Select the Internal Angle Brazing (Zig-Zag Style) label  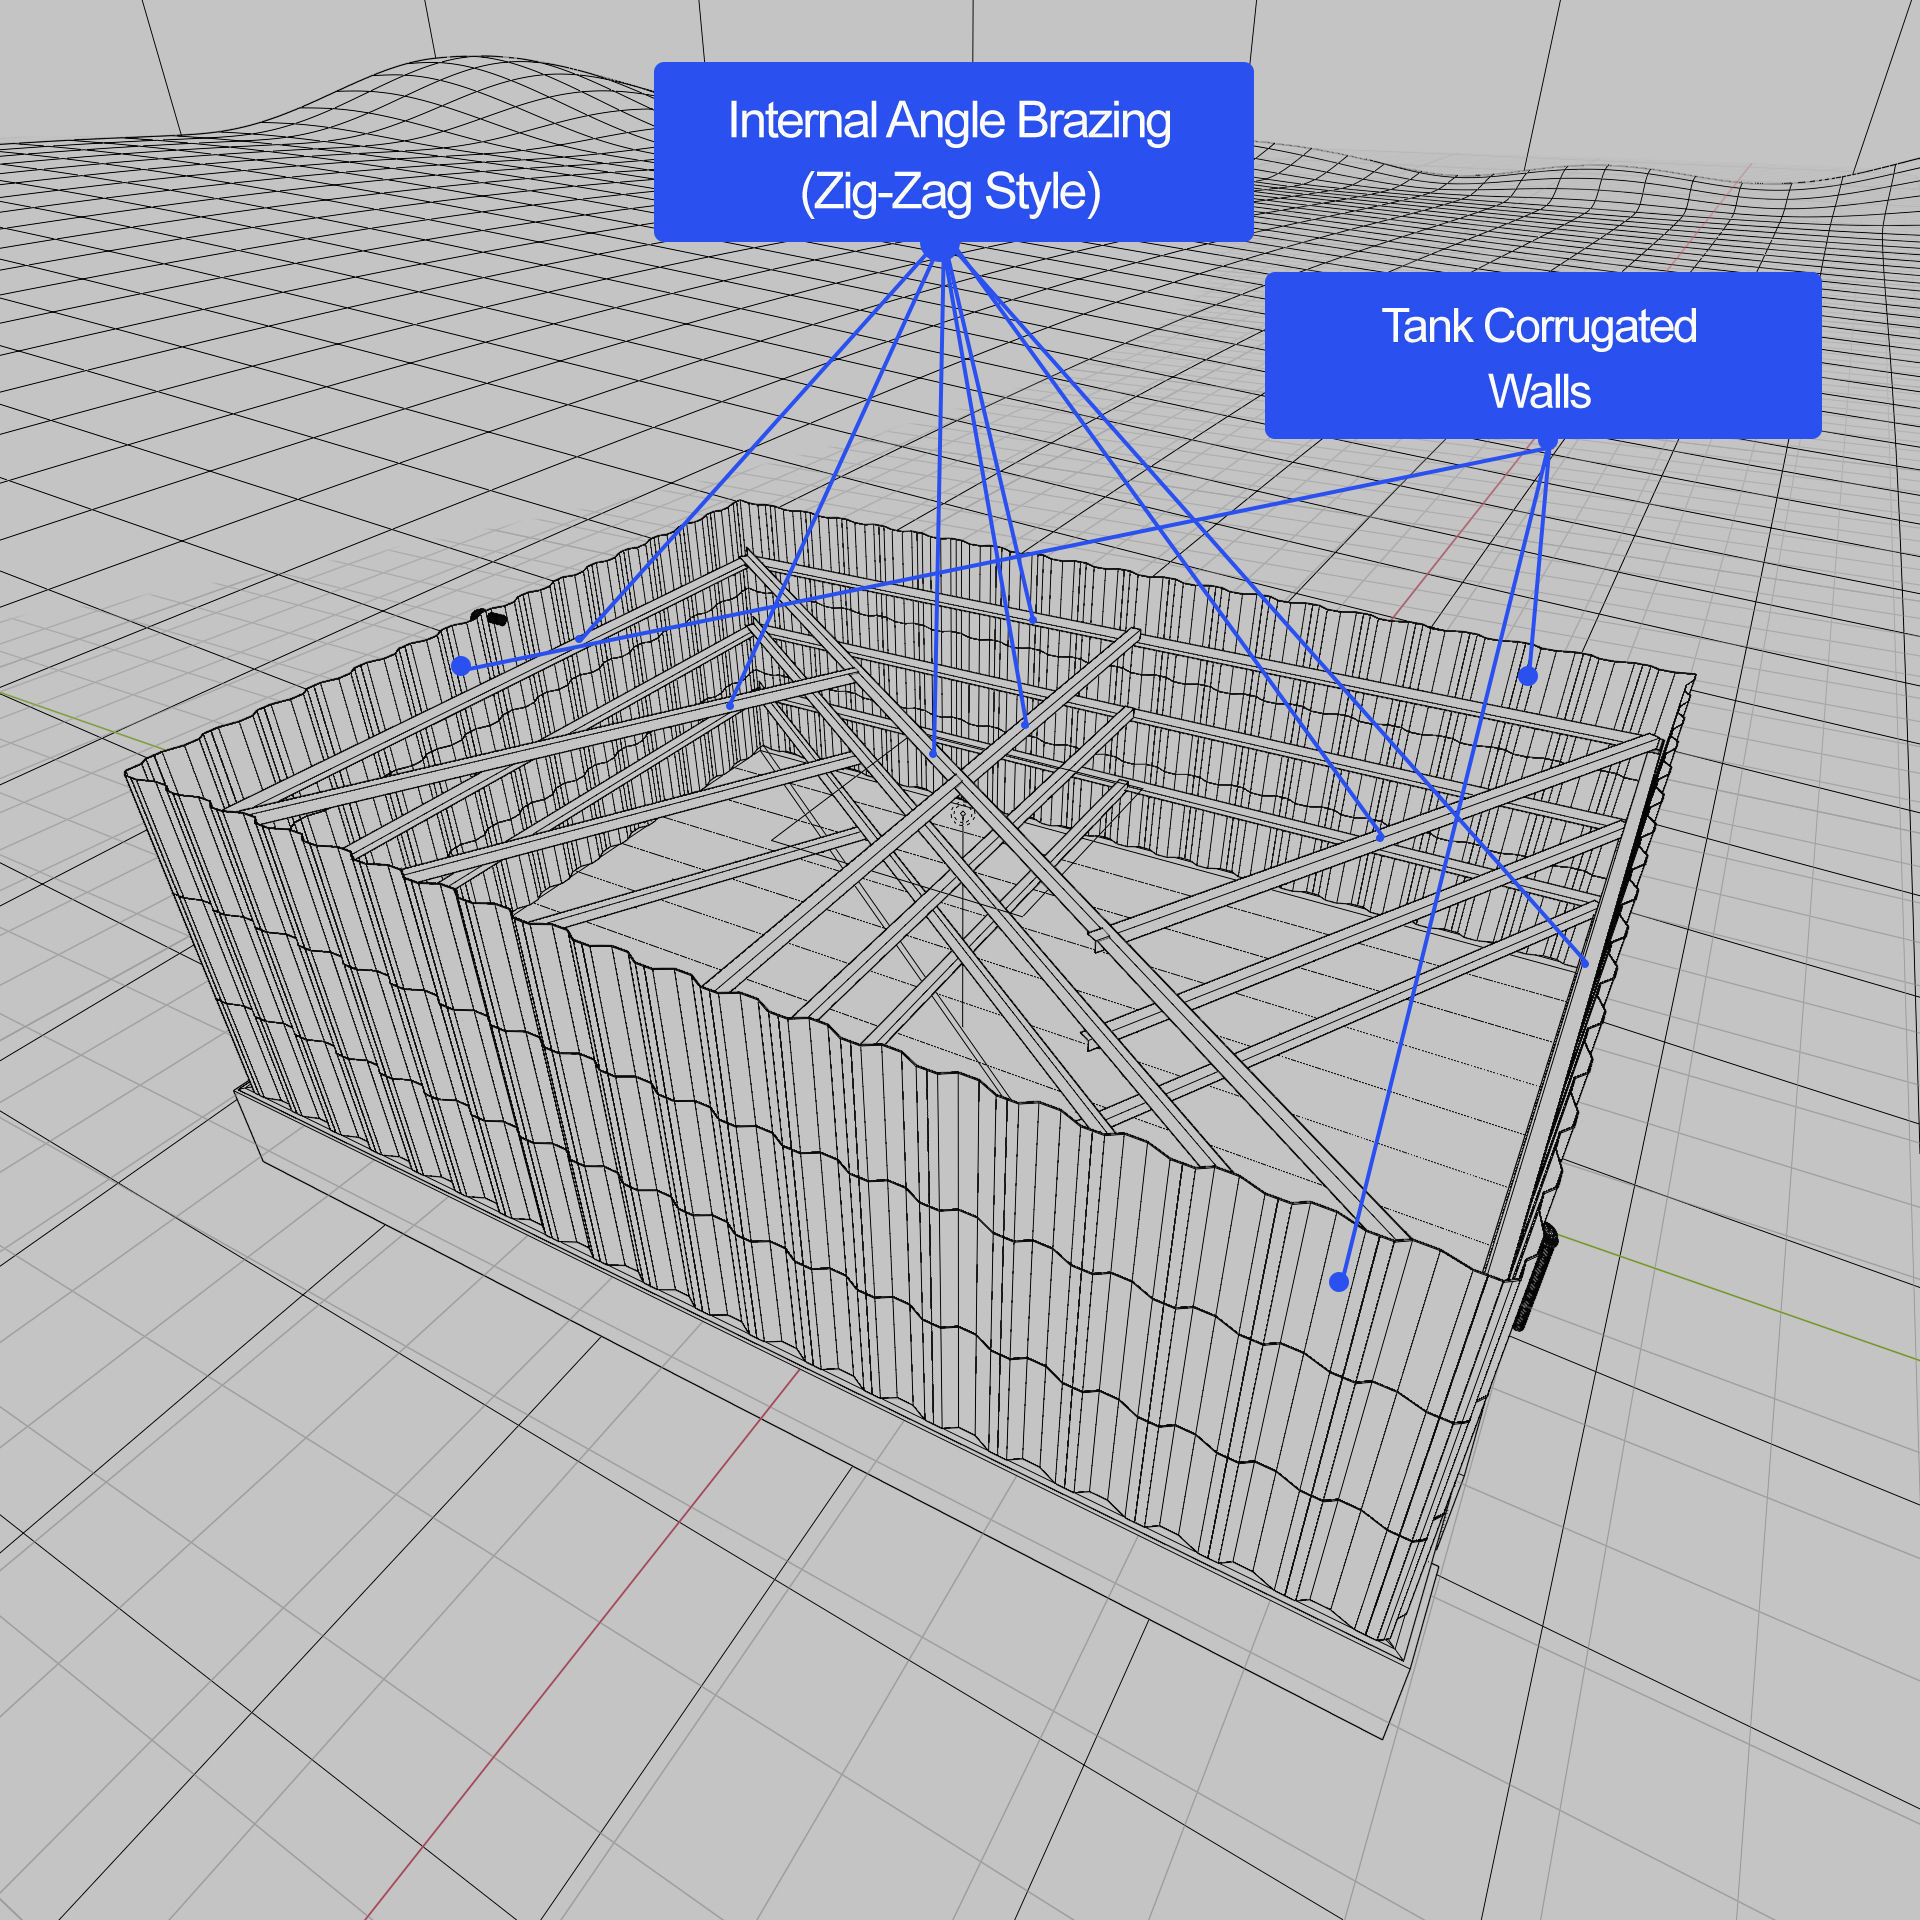953,152
